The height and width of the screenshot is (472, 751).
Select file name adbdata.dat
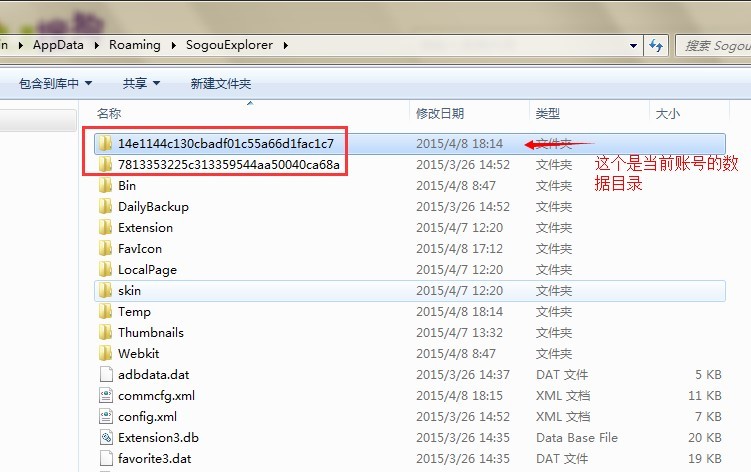pos(154,374)
